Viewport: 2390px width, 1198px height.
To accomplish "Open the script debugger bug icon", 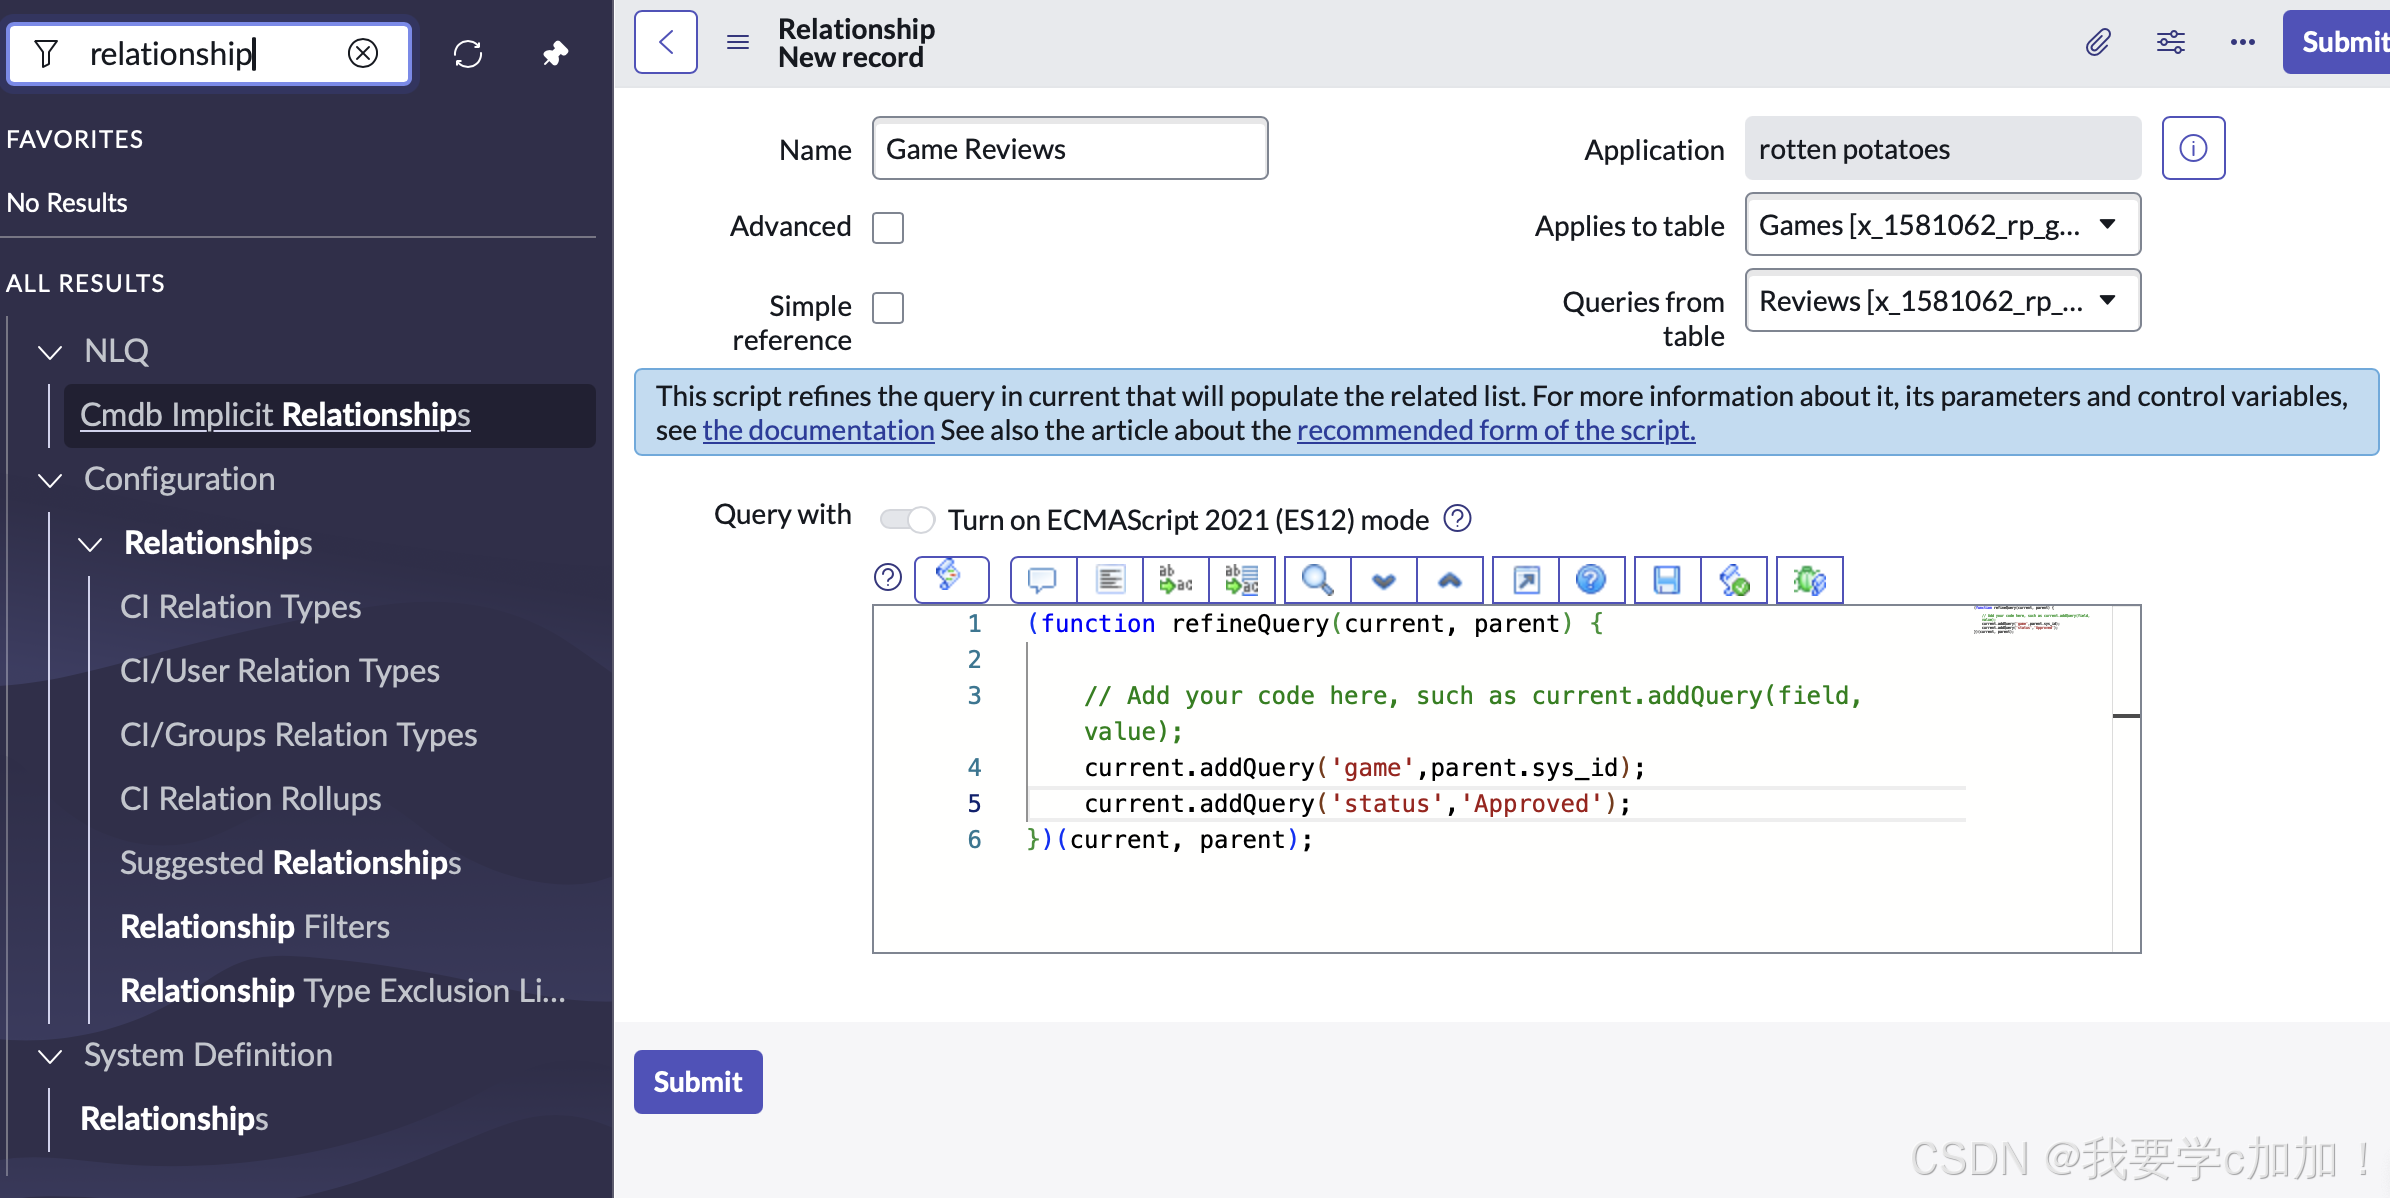I will click(1808, 580).
